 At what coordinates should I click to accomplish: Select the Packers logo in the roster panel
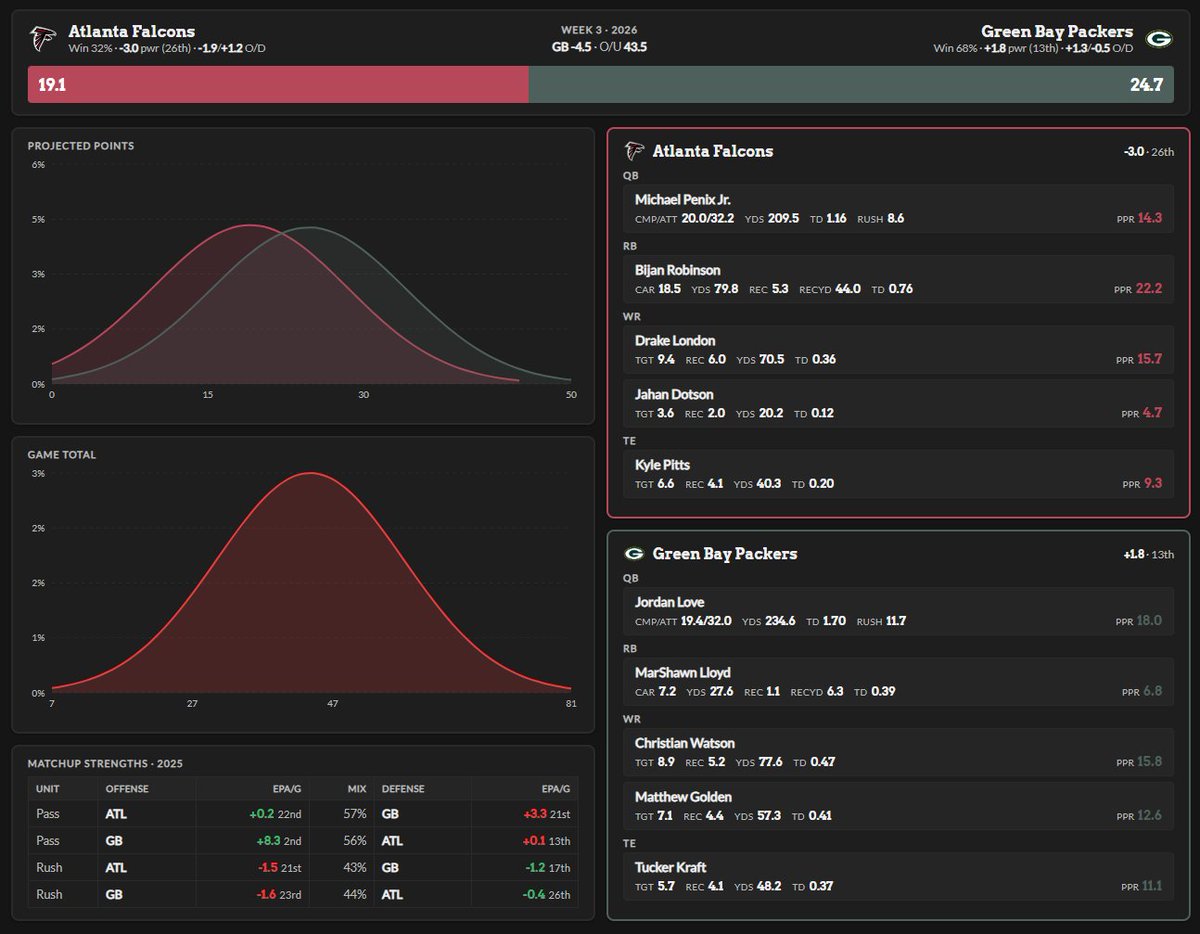[633, 553]
